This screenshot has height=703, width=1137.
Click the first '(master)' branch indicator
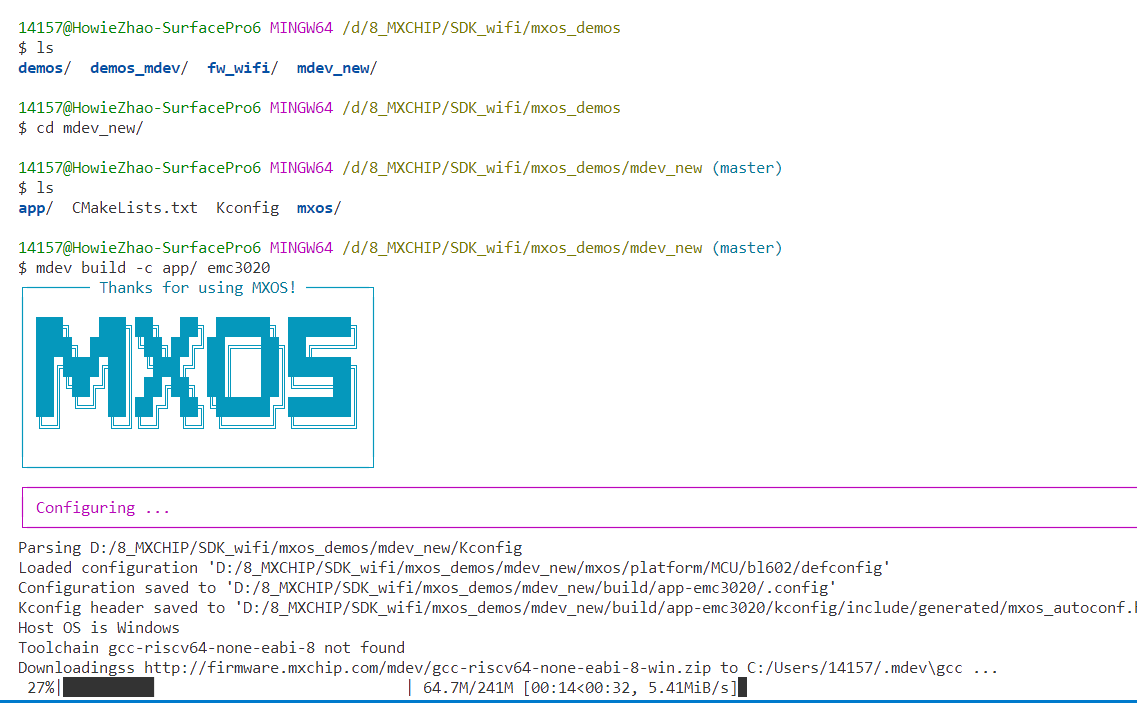tap(747, 168)
